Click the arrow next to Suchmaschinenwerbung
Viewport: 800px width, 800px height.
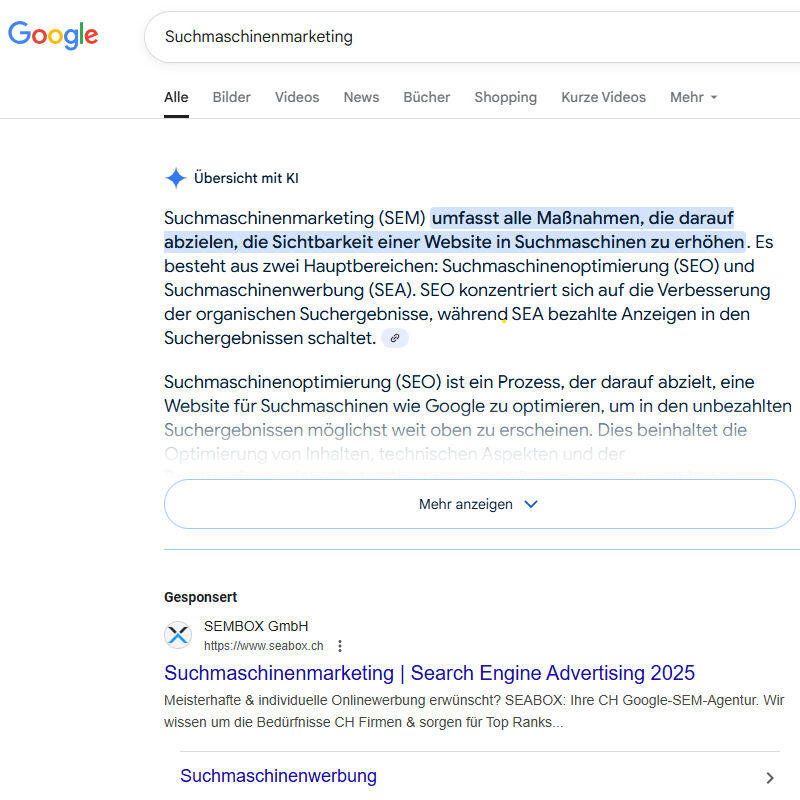770,778
